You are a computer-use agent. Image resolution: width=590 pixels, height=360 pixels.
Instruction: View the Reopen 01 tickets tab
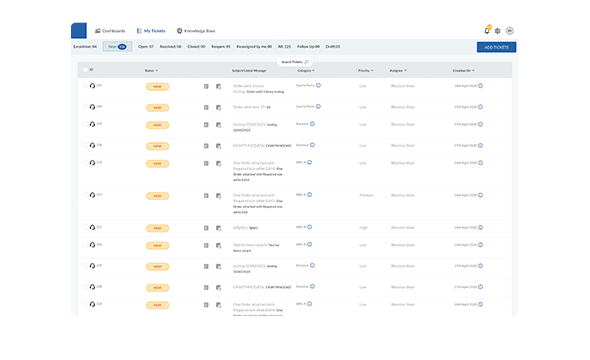point(221,47)
